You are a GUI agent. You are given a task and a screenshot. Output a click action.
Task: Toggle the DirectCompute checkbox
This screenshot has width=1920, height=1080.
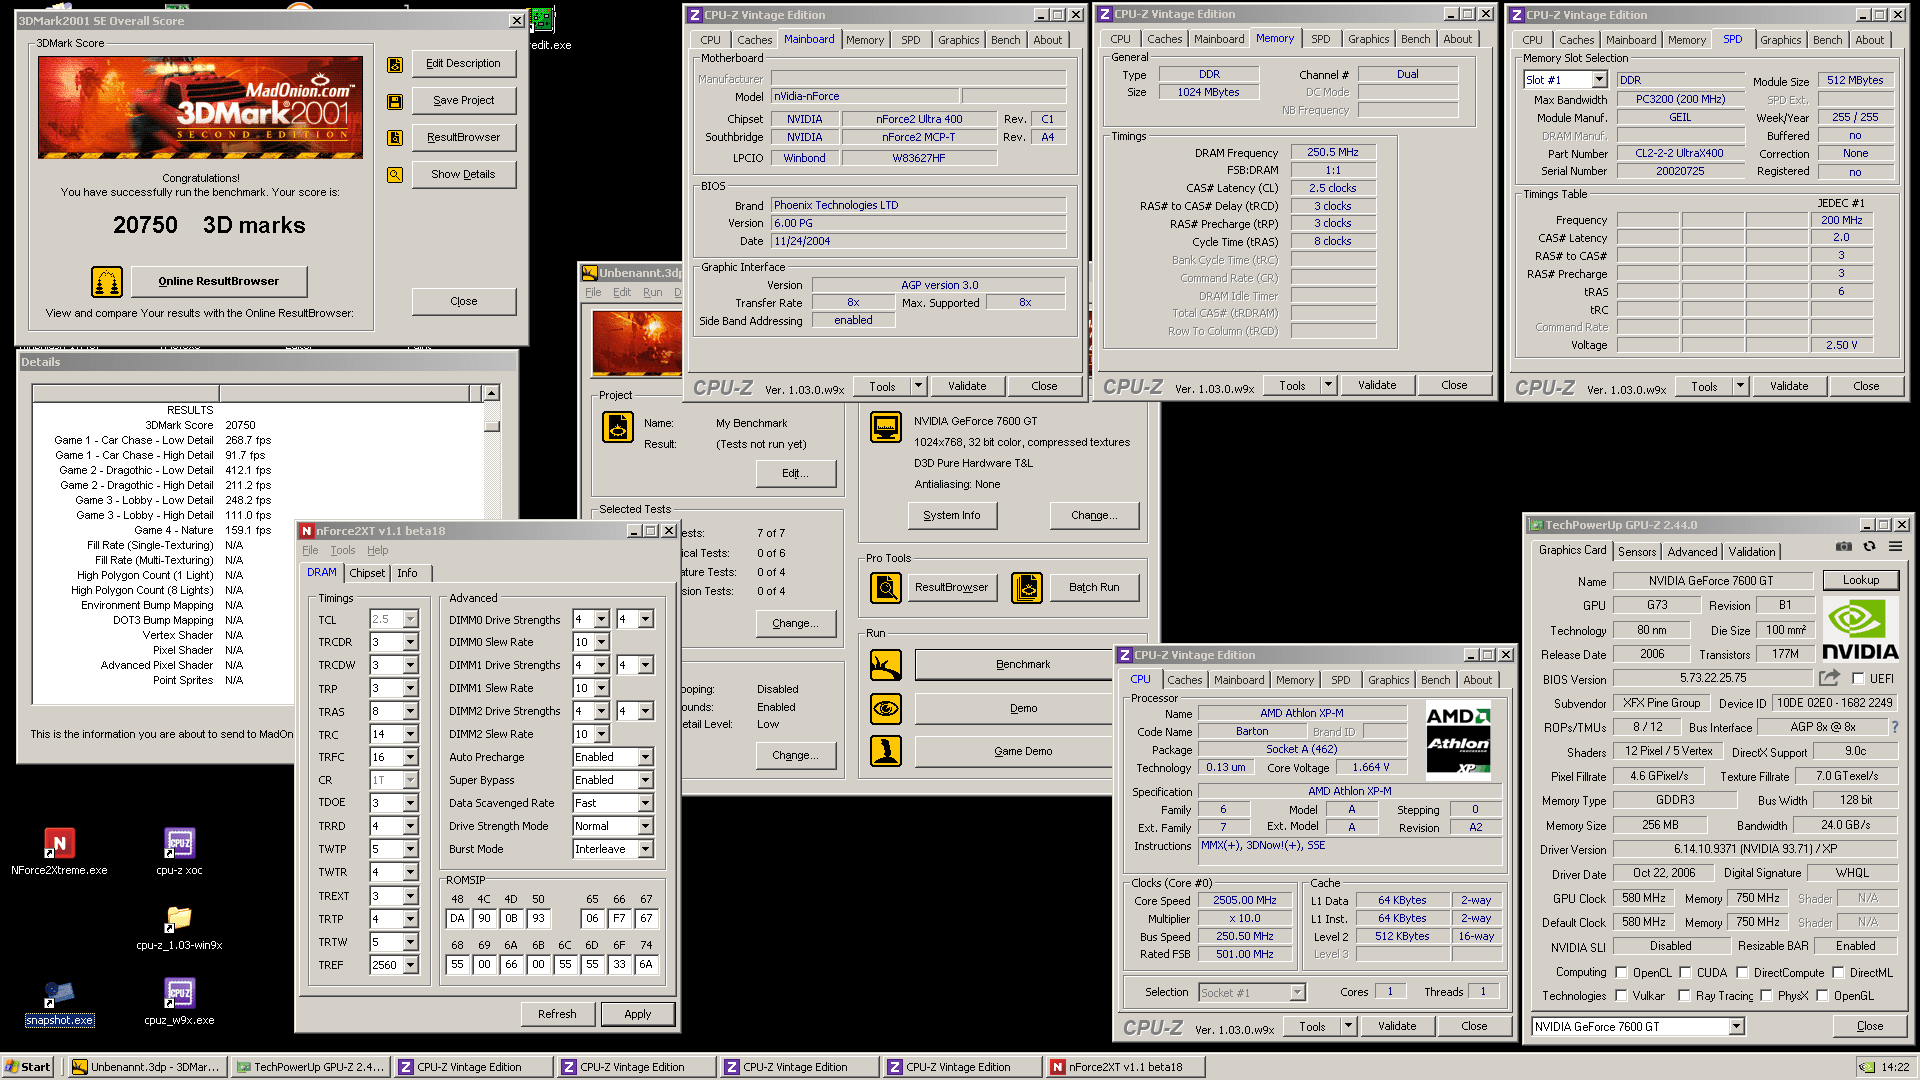tap(1742, 973)
